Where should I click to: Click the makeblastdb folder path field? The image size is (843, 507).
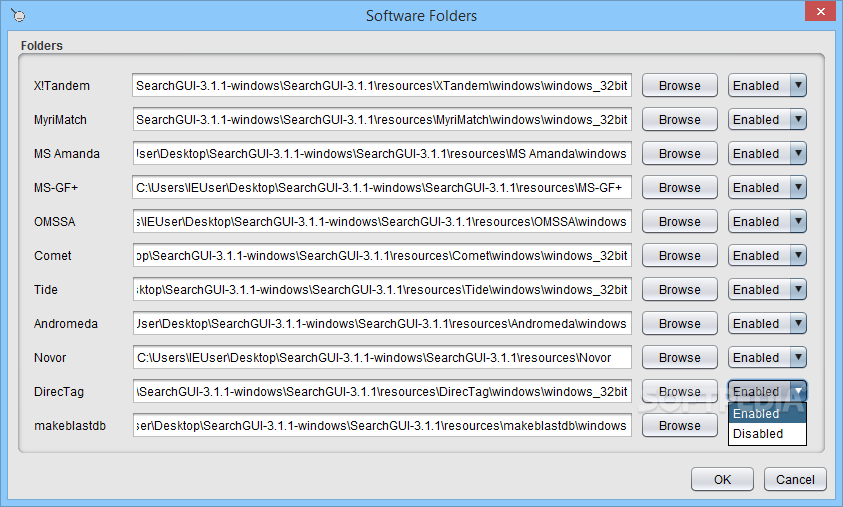click(382, 426)
